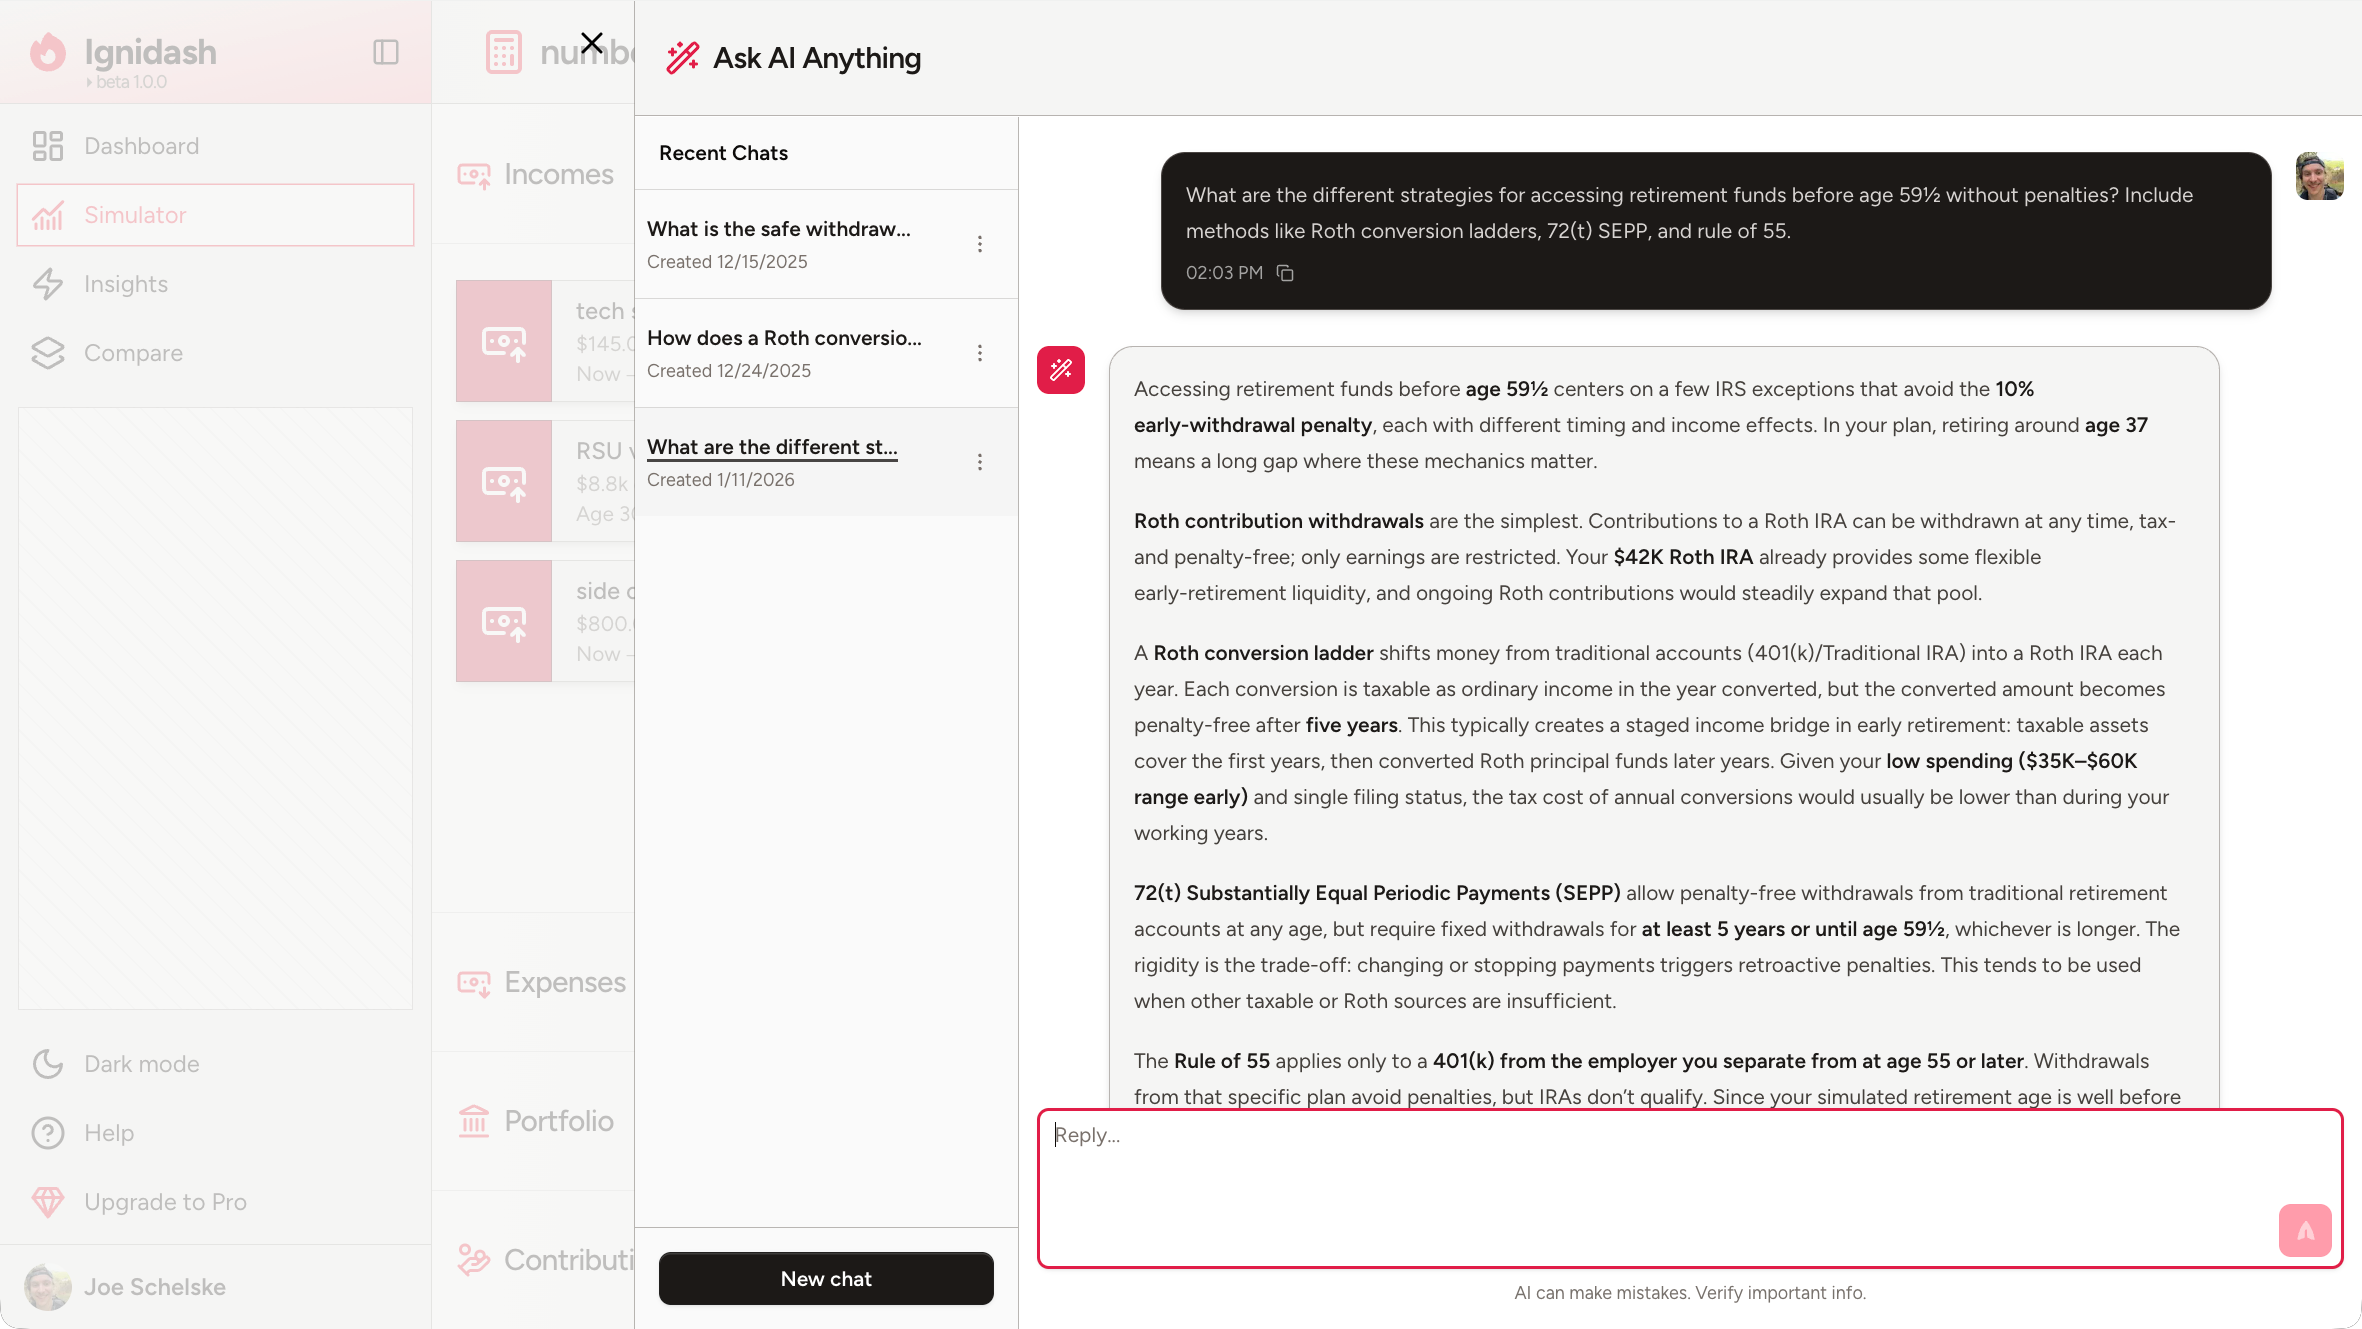The image size is (2362, 1329).
Task: Click the Ask AI magic wand icon
Action: coord(683,58)
